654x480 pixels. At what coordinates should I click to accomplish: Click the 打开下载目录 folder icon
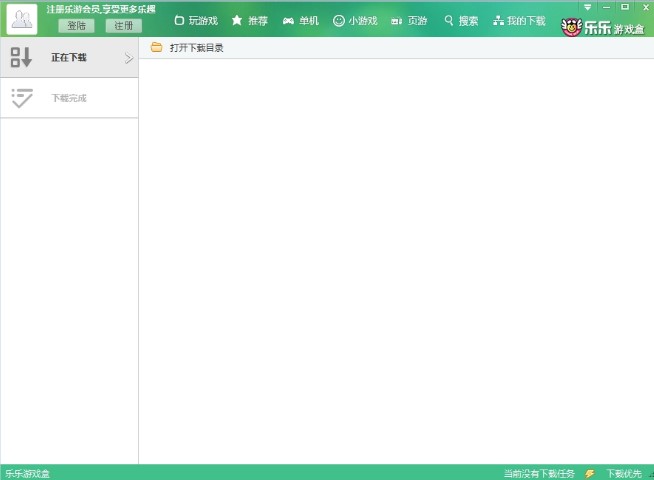[x=156, y=47]
